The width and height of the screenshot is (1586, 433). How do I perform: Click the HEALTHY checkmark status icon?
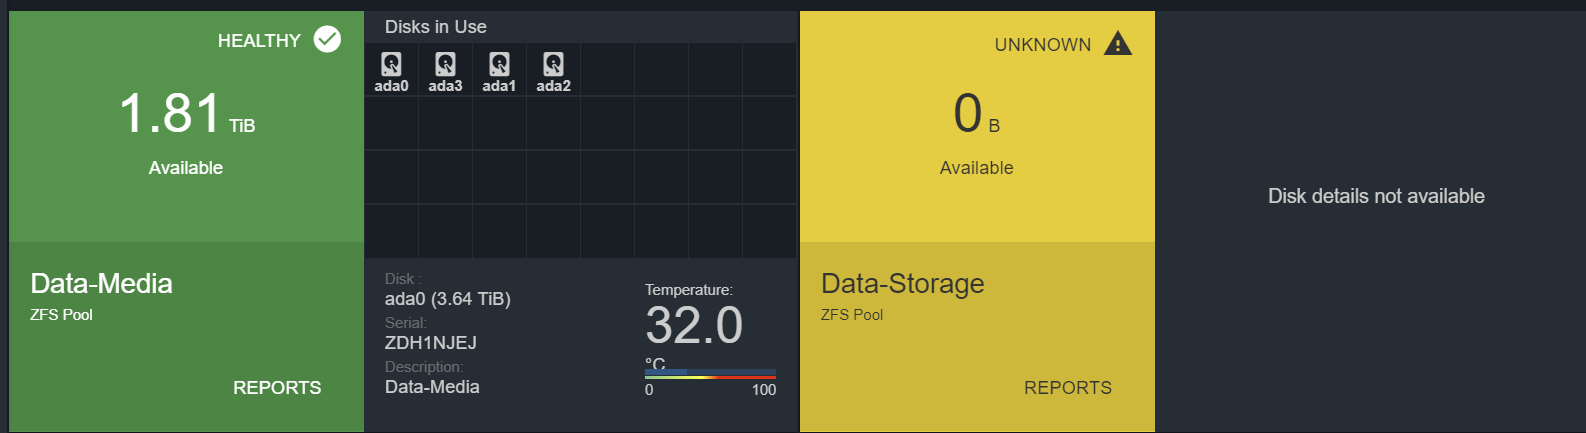[327, 39]
